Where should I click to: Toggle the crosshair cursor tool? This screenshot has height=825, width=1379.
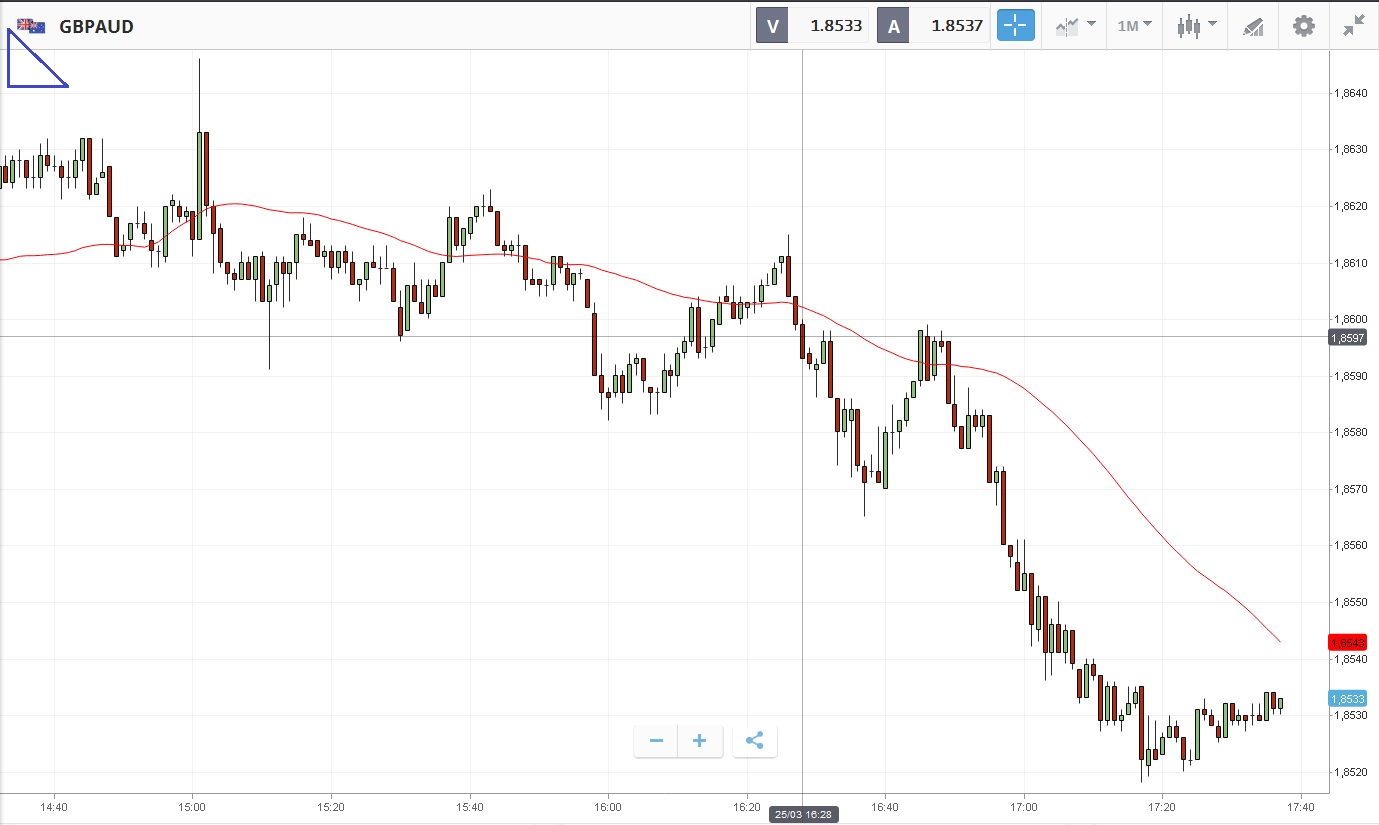pyautogui.click(x=1015, y=26)
